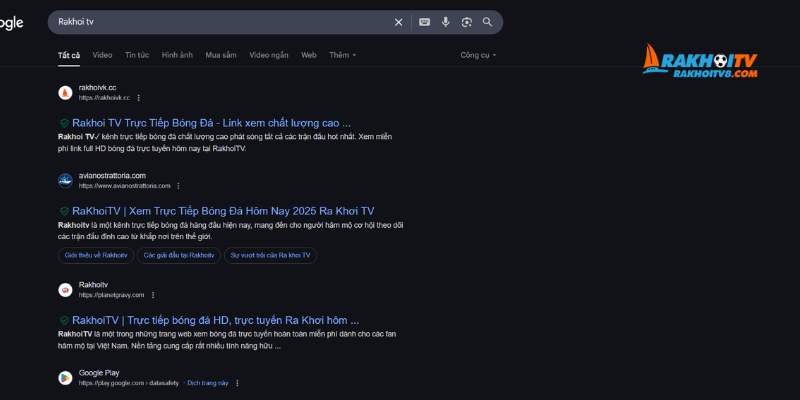Viewport: 800px width, 400px height.
Task: Click the Giới thiệu về Rakhoitv chip
Action: pos(96,255)
